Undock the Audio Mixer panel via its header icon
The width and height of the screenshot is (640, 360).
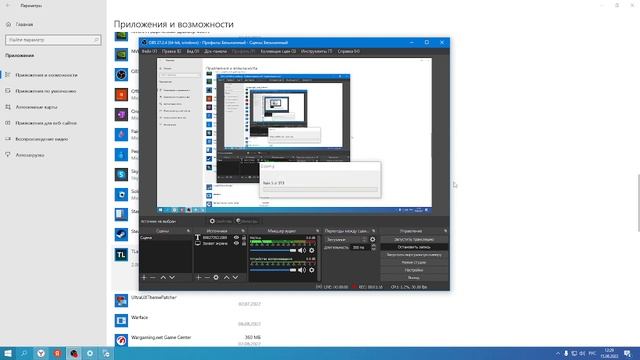pyautogui.click(x=317, y=231)
